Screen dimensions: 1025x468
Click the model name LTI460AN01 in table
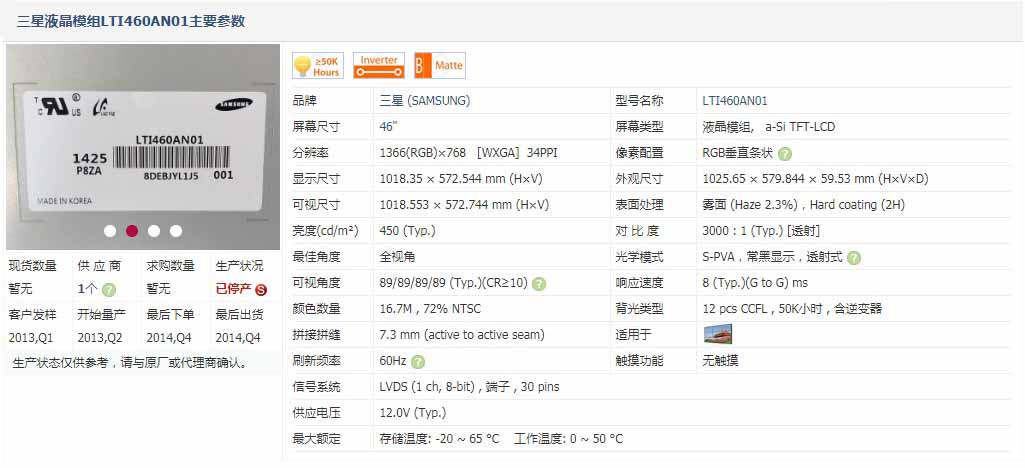[735, 101]
